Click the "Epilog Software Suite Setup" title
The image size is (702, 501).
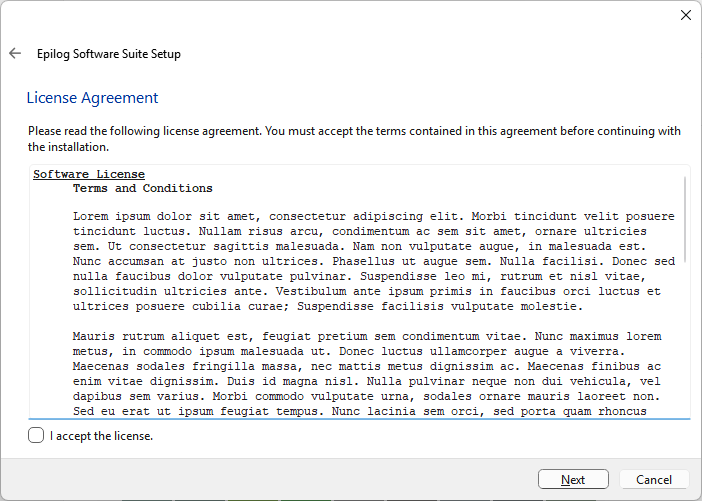[108, 54]
